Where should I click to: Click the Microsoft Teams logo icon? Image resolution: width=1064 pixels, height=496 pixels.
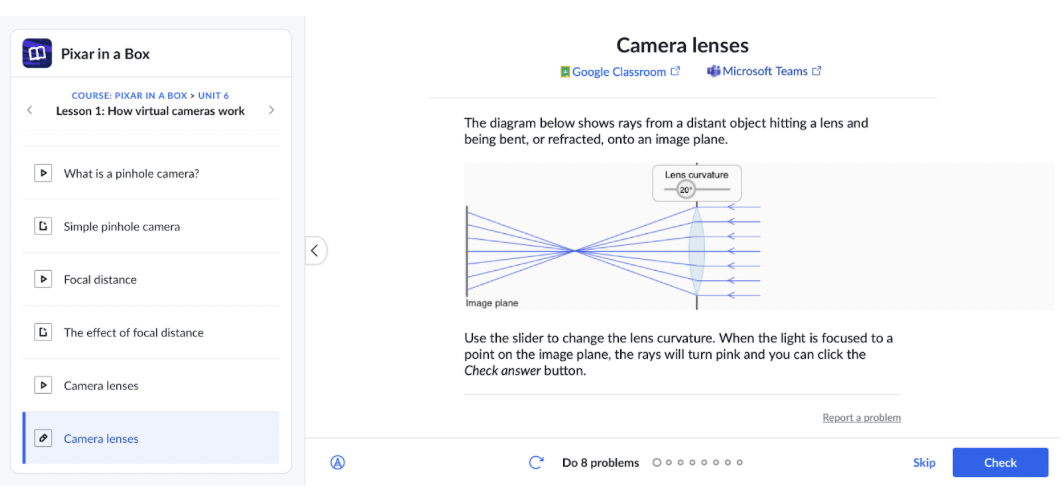pos(713,71)
